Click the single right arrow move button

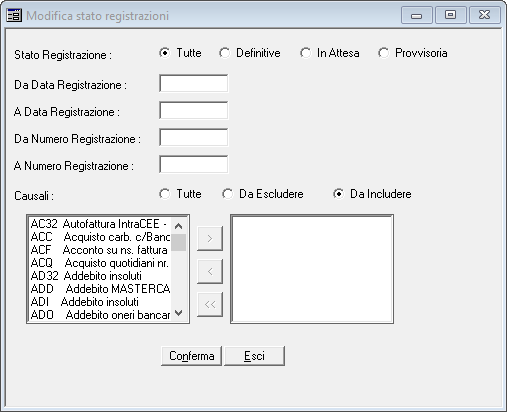[210, 238]
